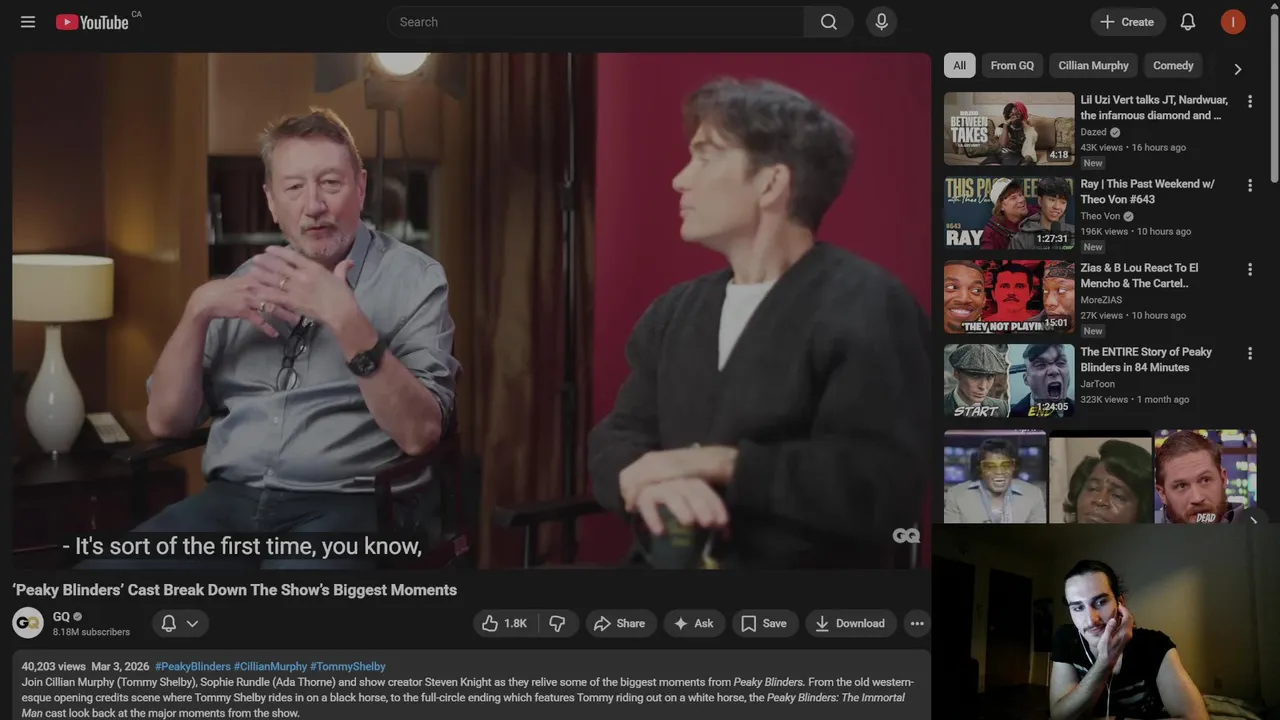Select the All filter chip

pos(959,66)
